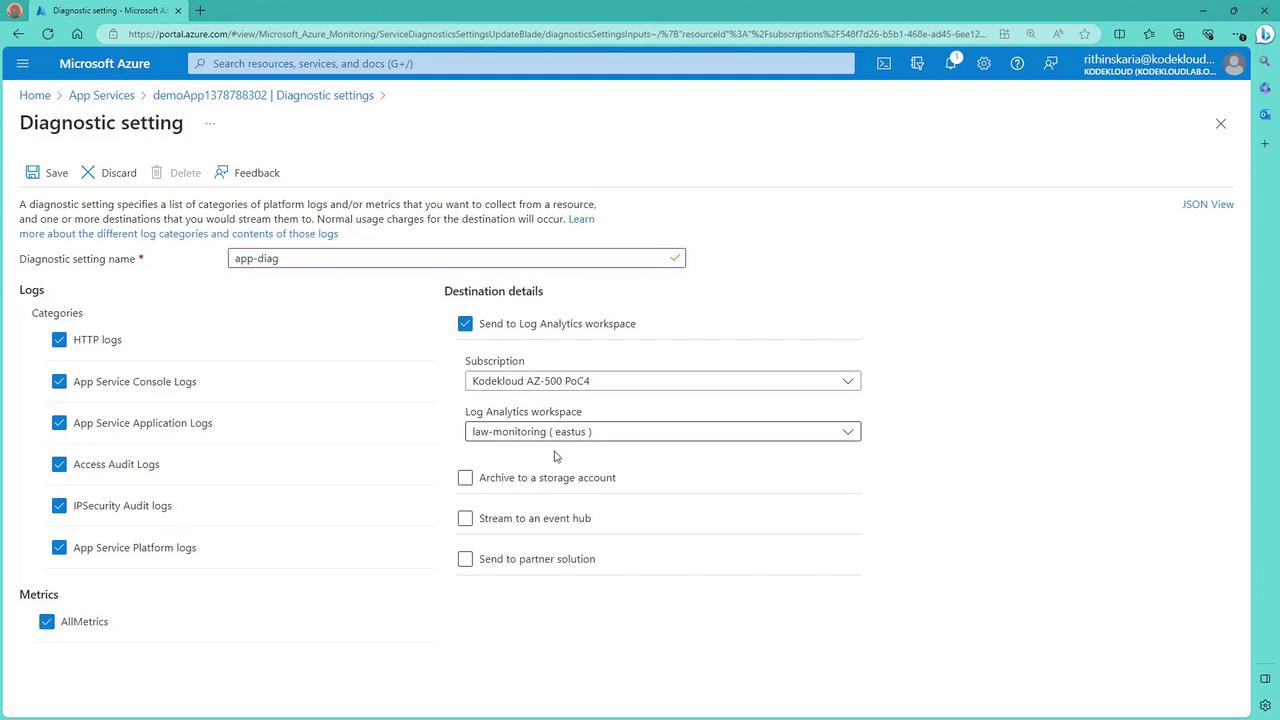Discard diagnostic setting changes
This screenshot has width=1280, height=720.
pos(109,173)
